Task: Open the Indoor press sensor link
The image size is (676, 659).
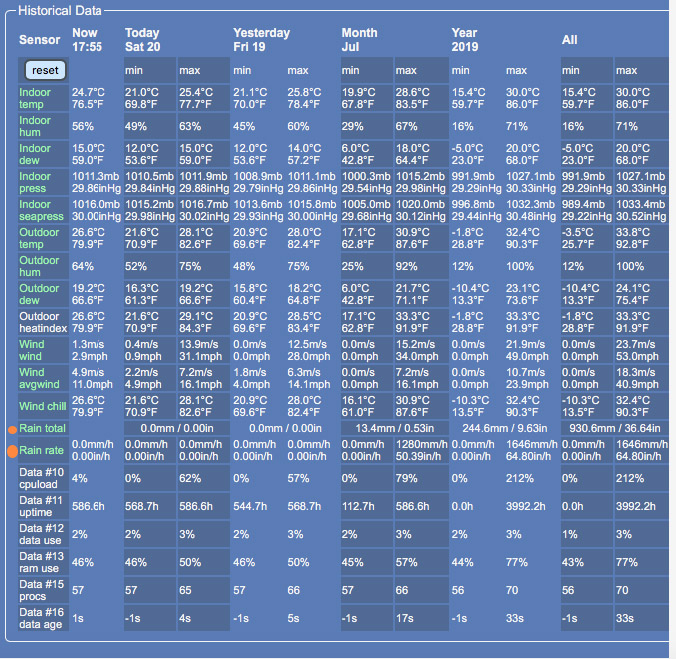Action: point(35,182)
